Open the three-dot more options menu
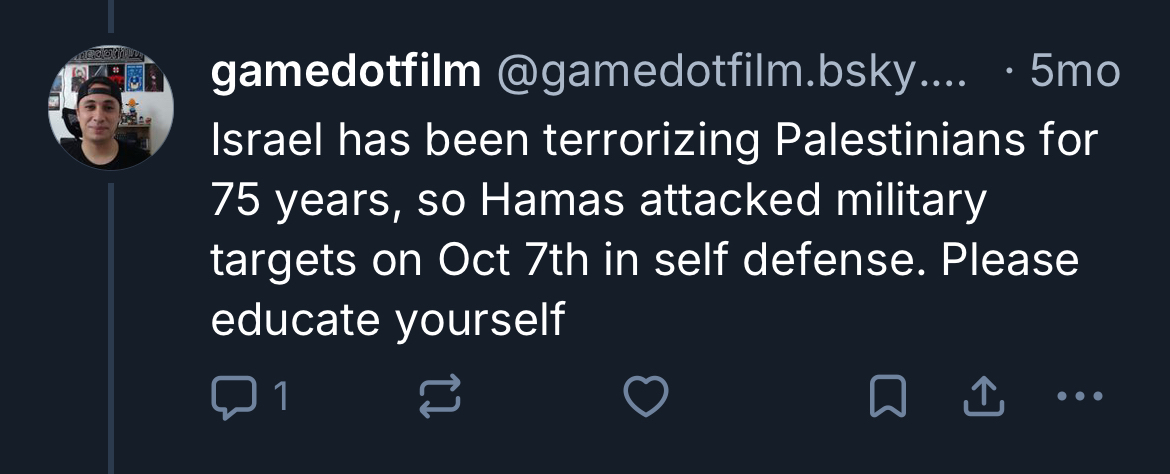 tap(1080, 398)
